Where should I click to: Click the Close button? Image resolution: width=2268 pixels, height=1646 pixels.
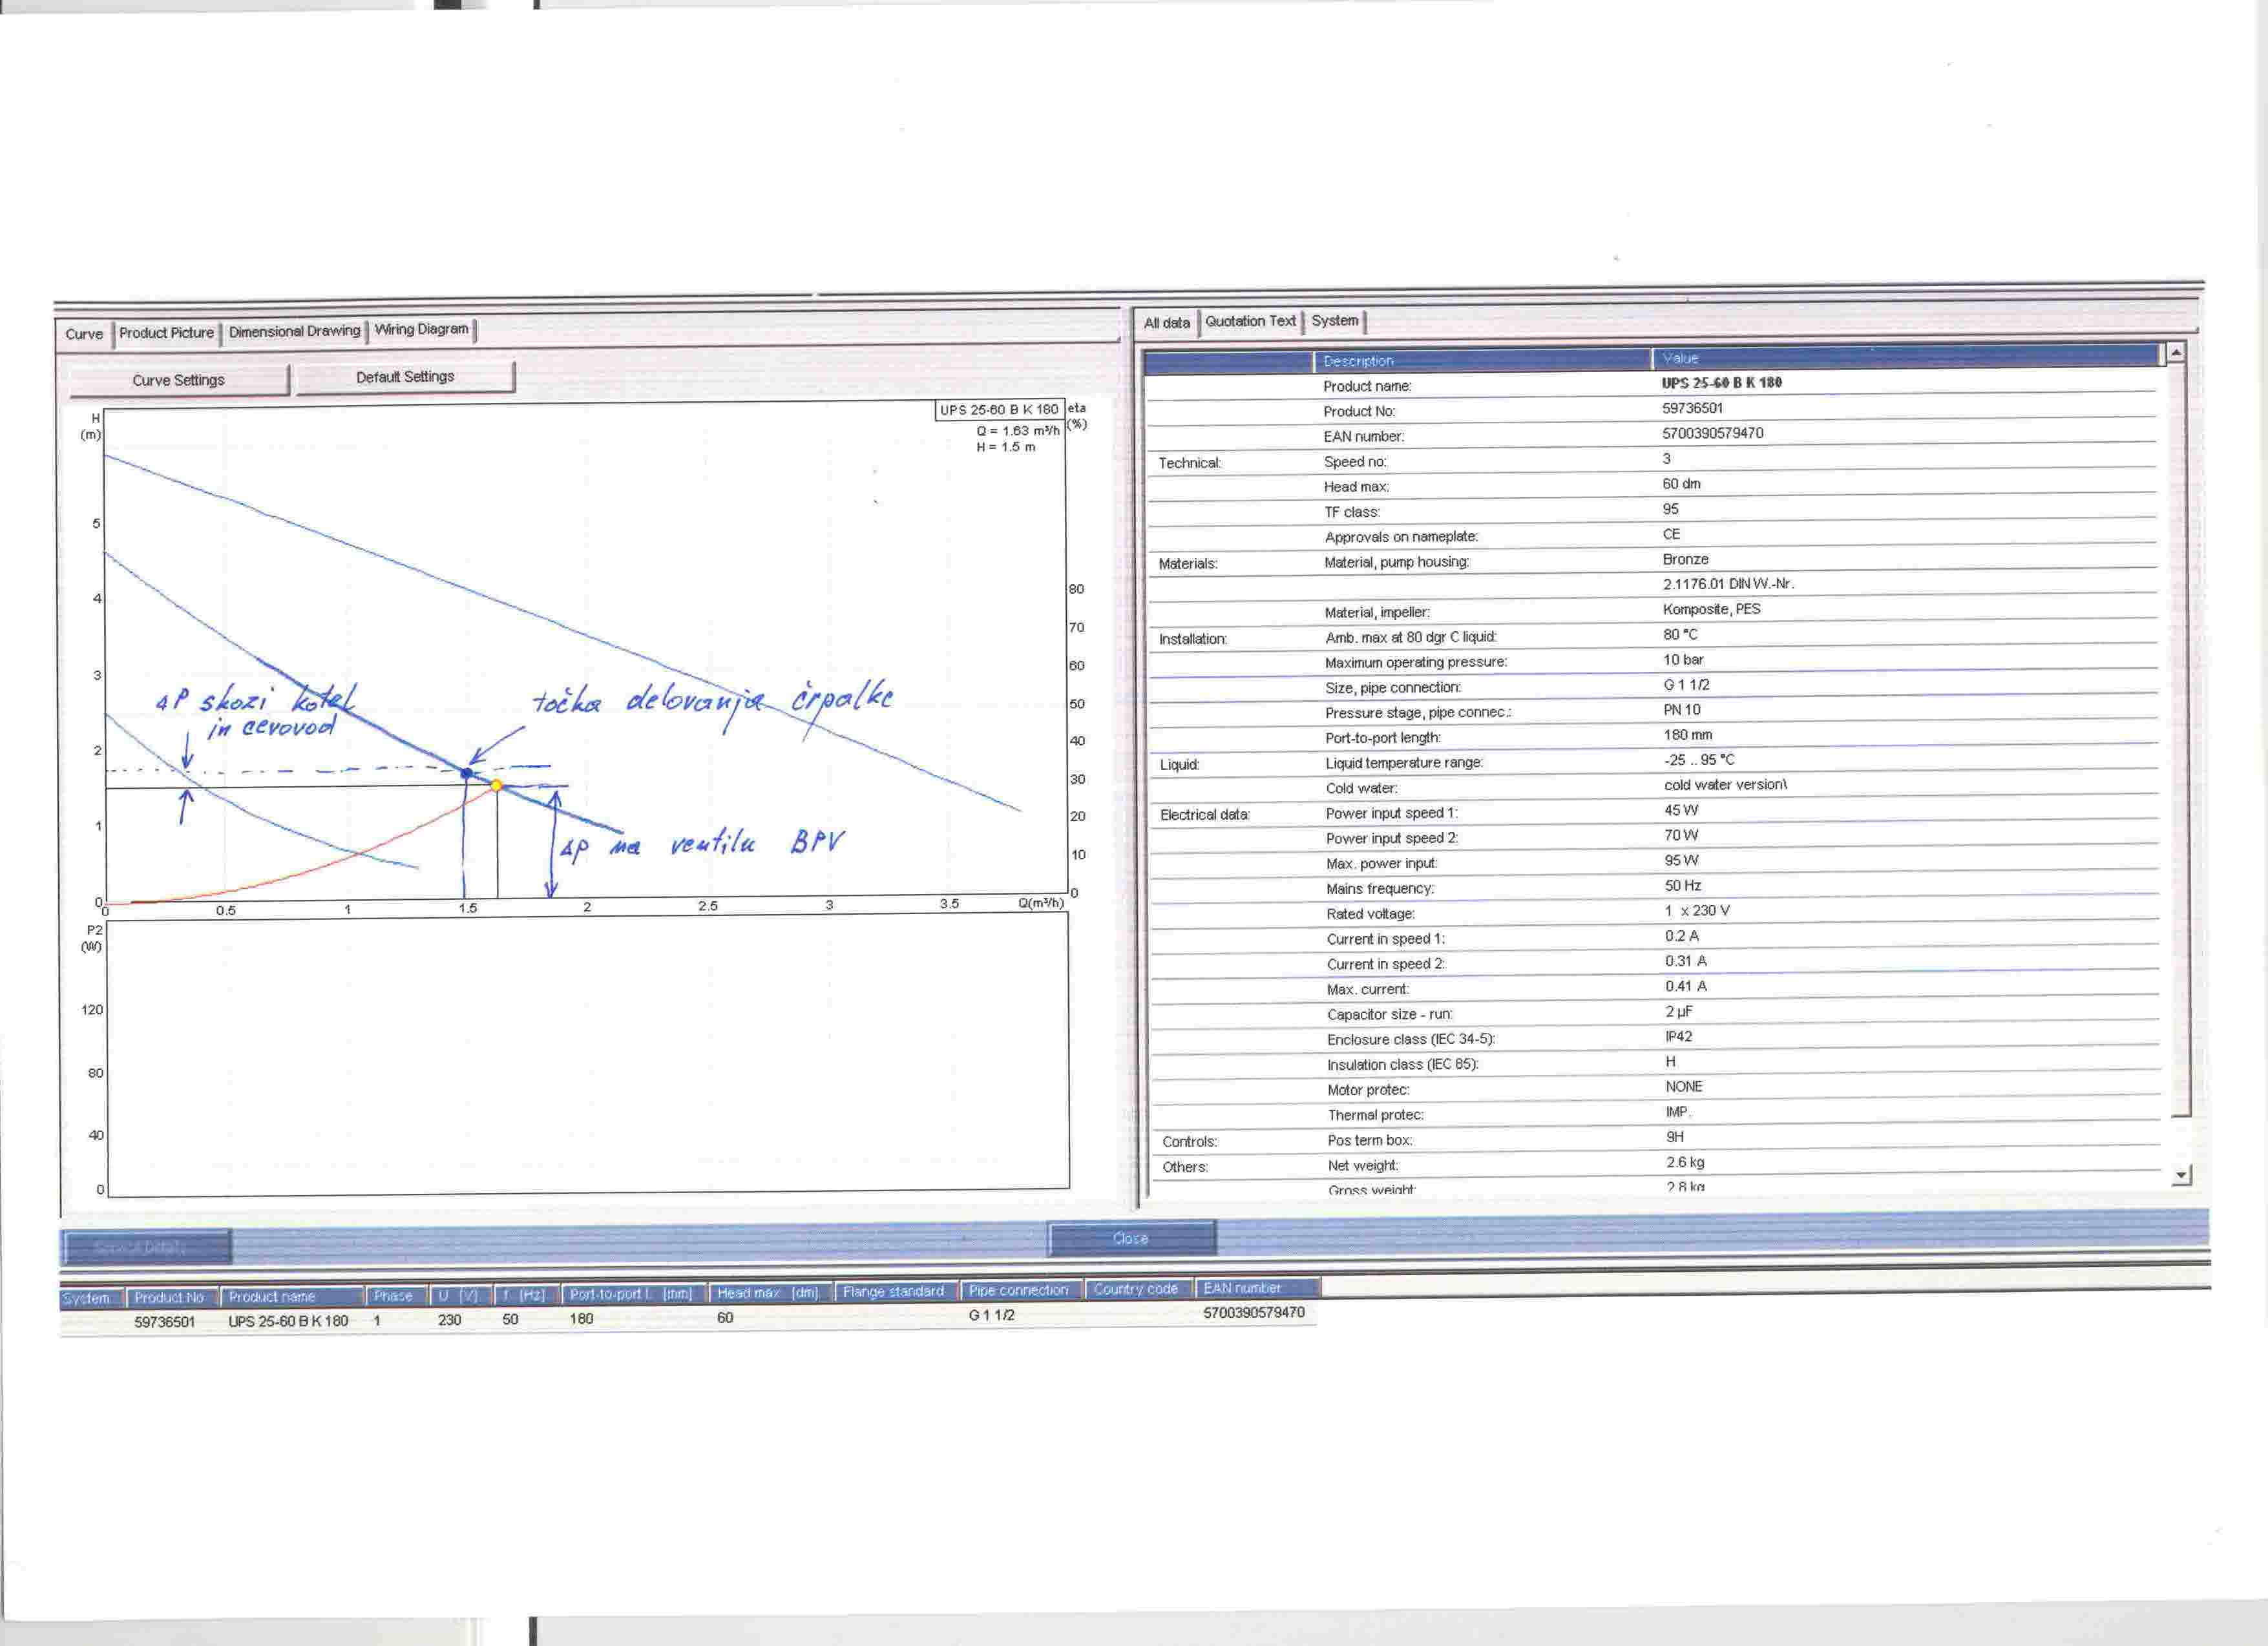click(1131, 1238)
